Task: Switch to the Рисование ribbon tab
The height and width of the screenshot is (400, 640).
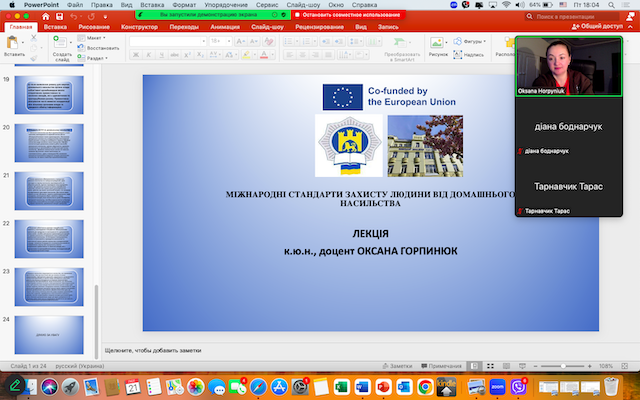Action: [x=94, y=27]
